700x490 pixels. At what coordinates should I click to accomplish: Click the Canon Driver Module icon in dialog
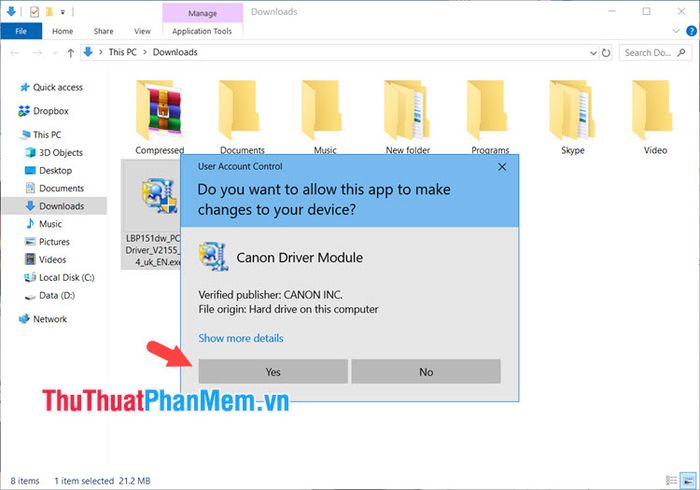coord(213,257)
